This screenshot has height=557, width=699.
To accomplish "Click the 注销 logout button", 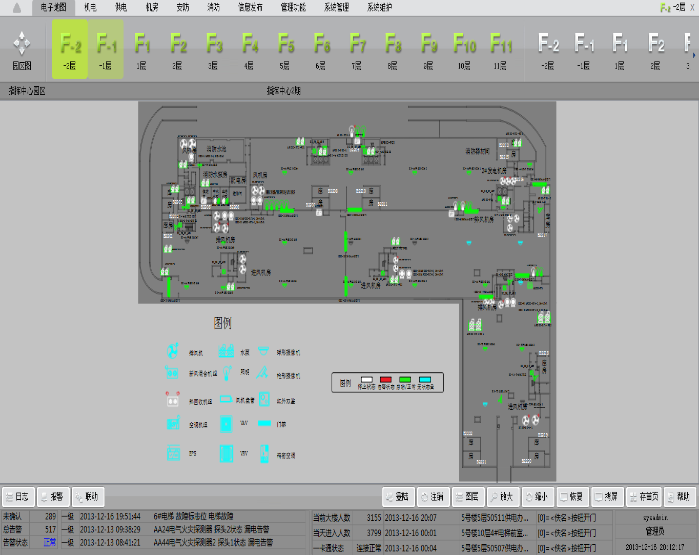I will coord(433,497).
